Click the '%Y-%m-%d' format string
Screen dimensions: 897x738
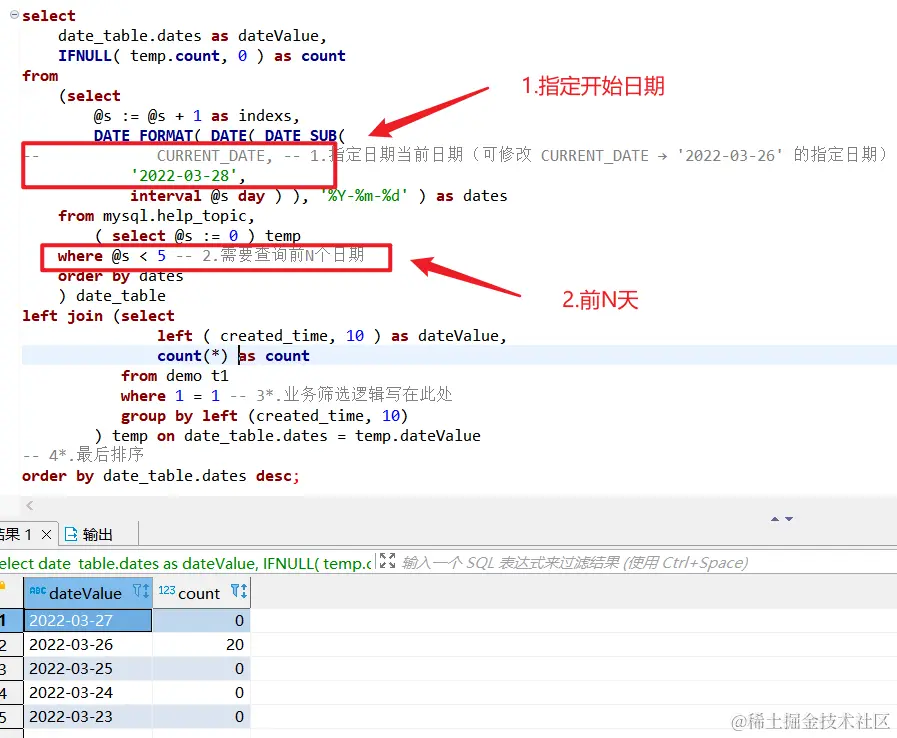pyautogui.click(x=363, y=196)
